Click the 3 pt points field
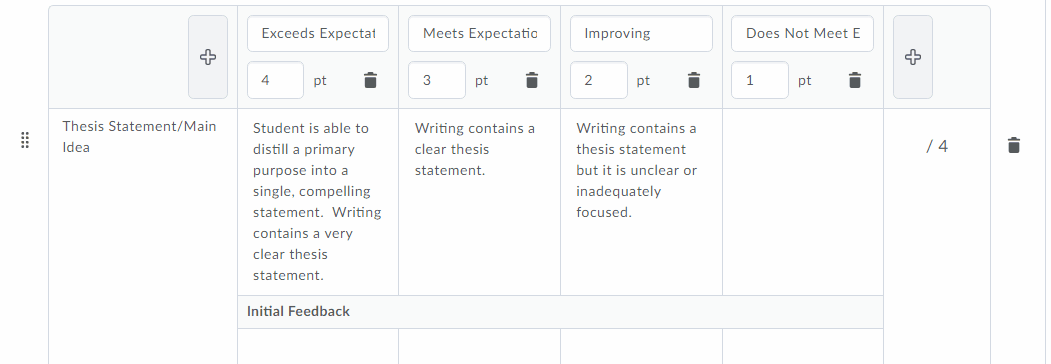Viewport: 1051px width, 364px height. tap(437, 80)
